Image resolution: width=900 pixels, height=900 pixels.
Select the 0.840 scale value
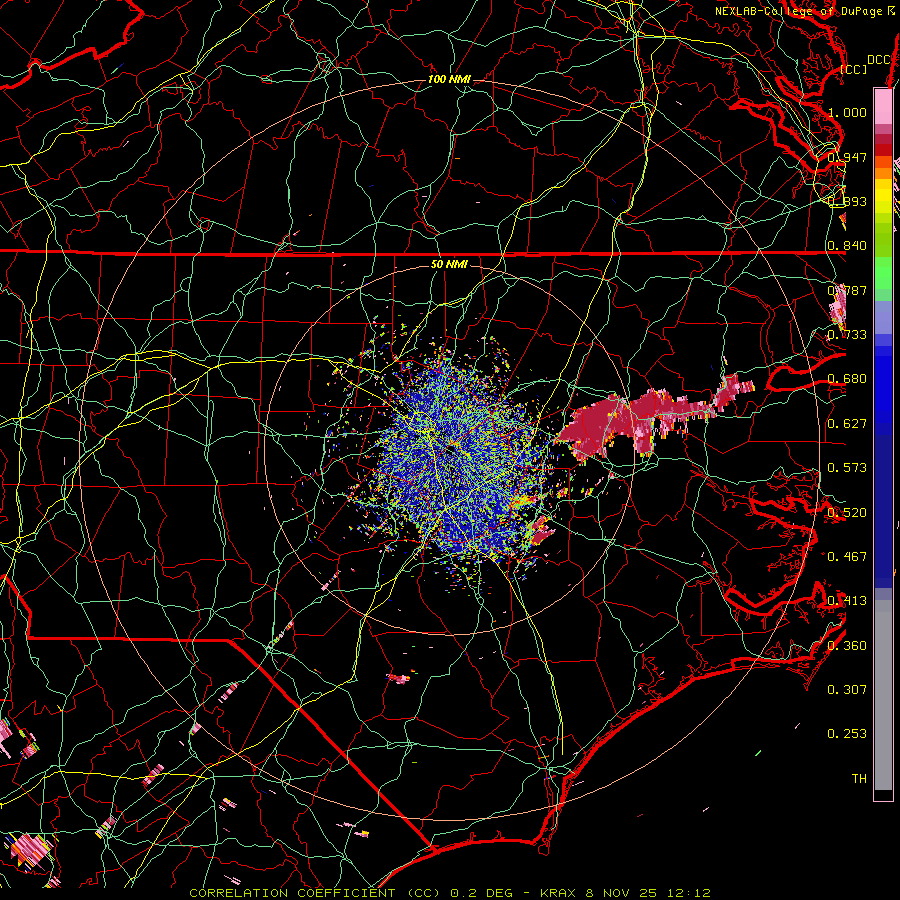[847, 246]
